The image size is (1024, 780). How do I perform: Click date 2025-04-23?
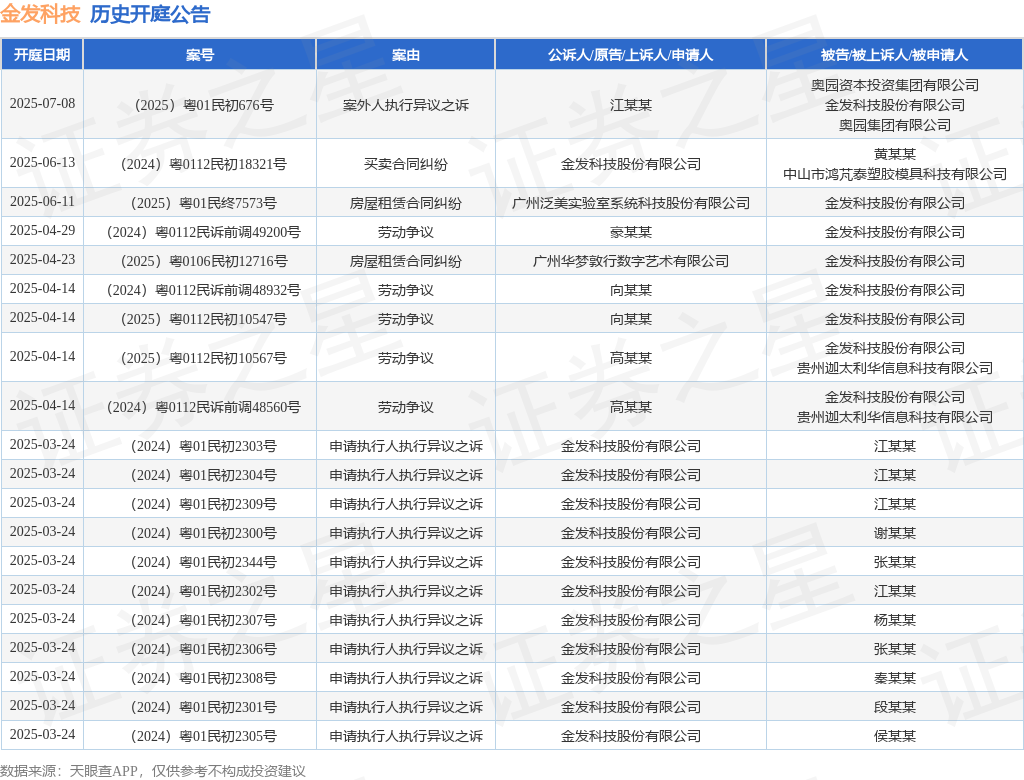[42, 259]
